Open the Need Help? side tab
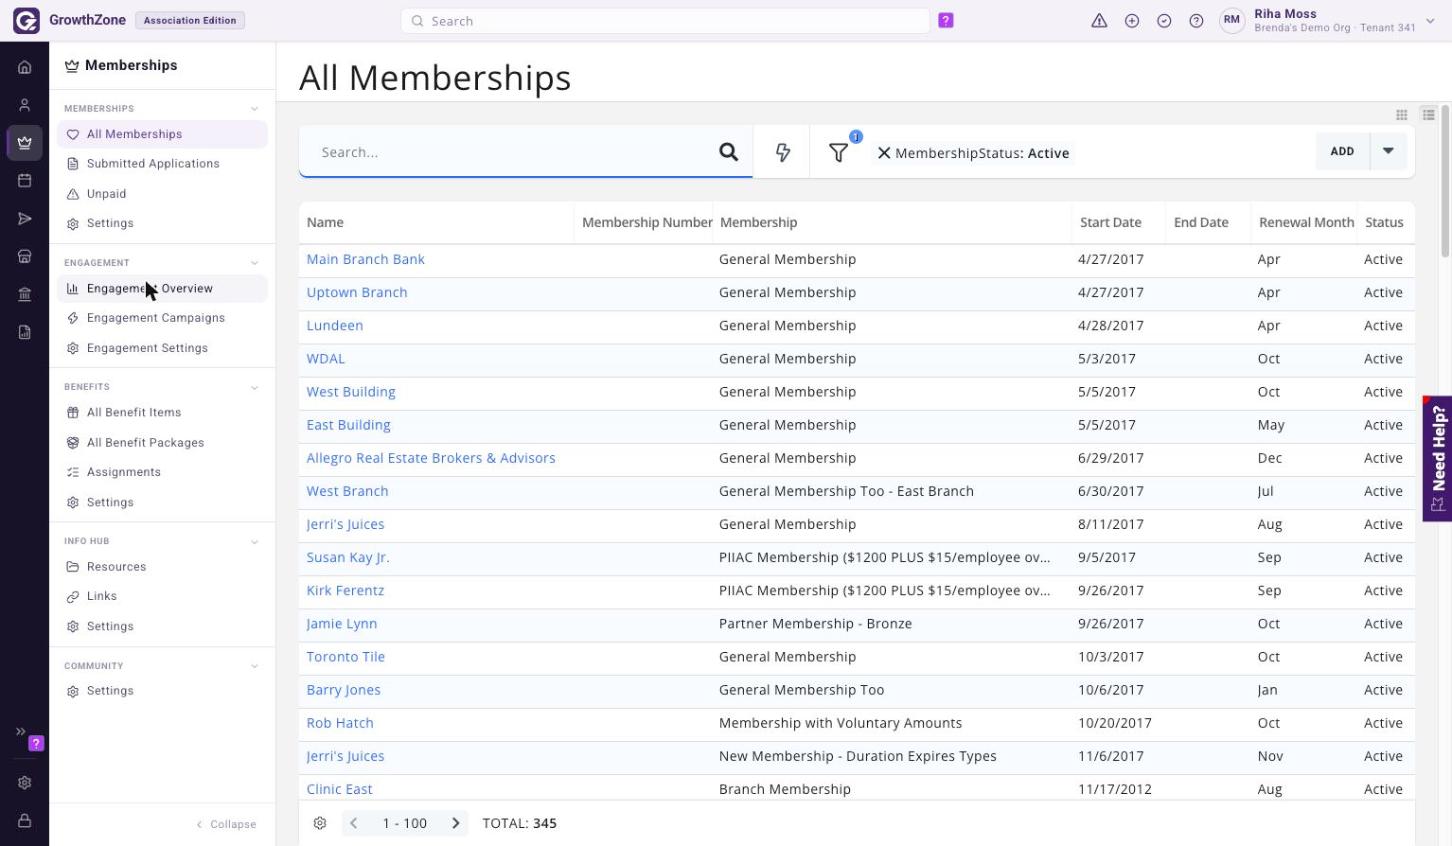 (1437, 458)
